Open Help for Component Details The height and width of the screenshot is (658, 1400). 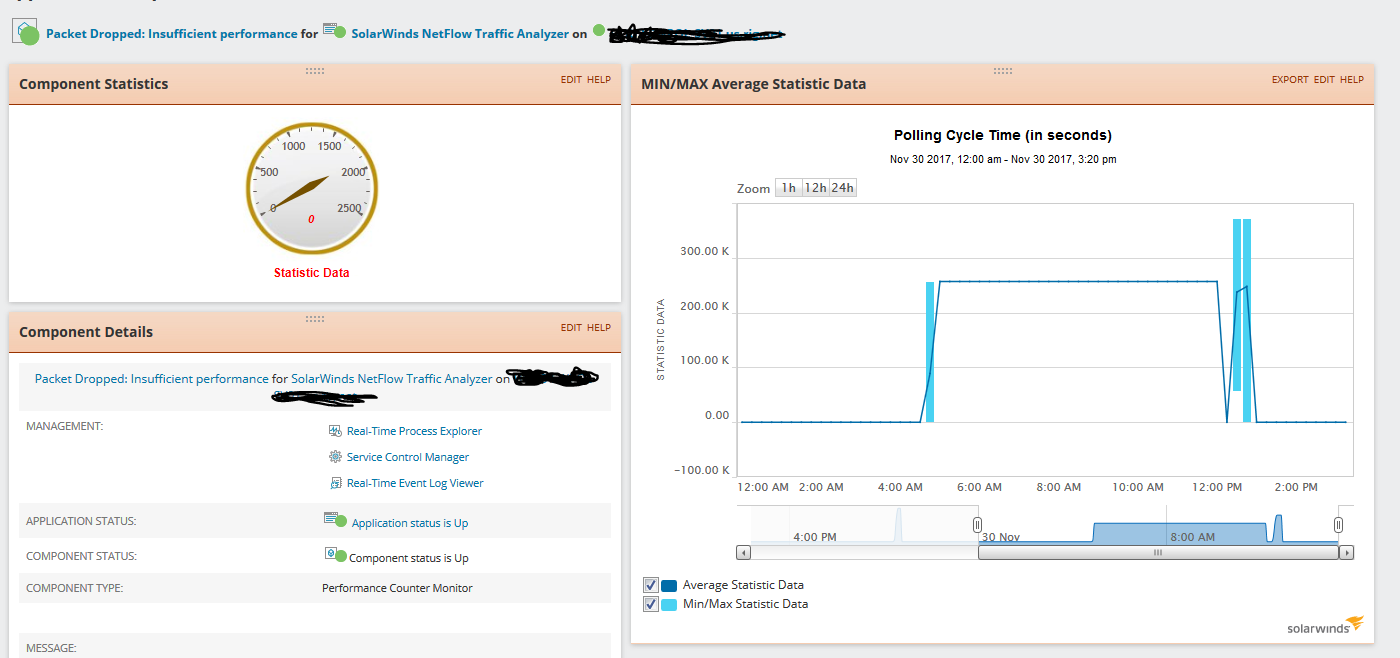point(599,328)
